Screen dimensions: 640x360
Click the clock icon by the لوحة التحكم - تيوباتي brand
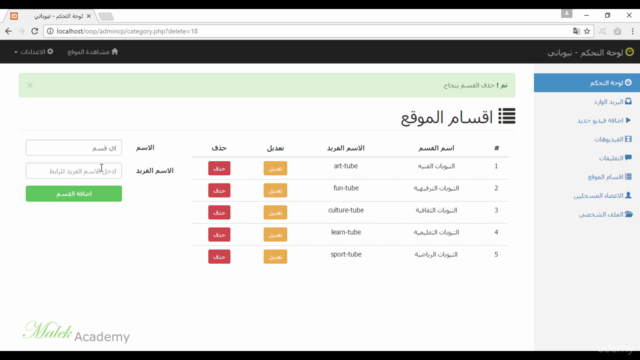click(630, 52)
